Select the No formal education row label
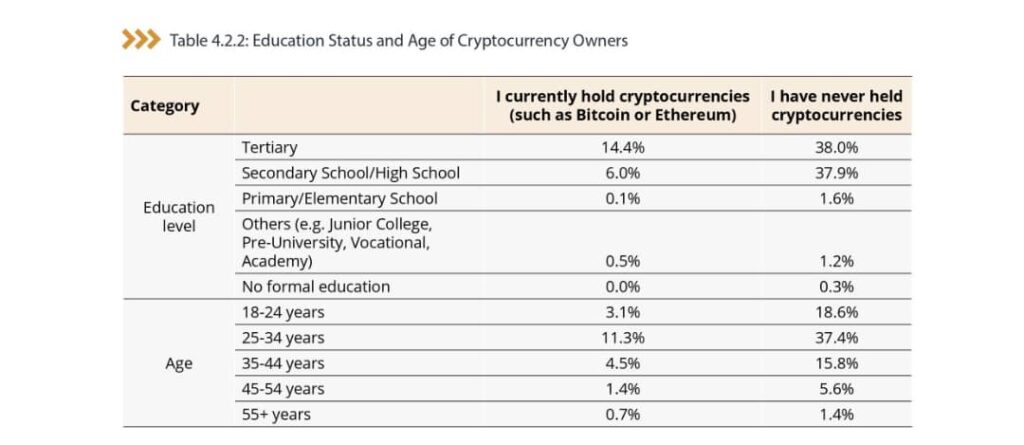This screenshot has width=1024, height=445. point(316,287)
